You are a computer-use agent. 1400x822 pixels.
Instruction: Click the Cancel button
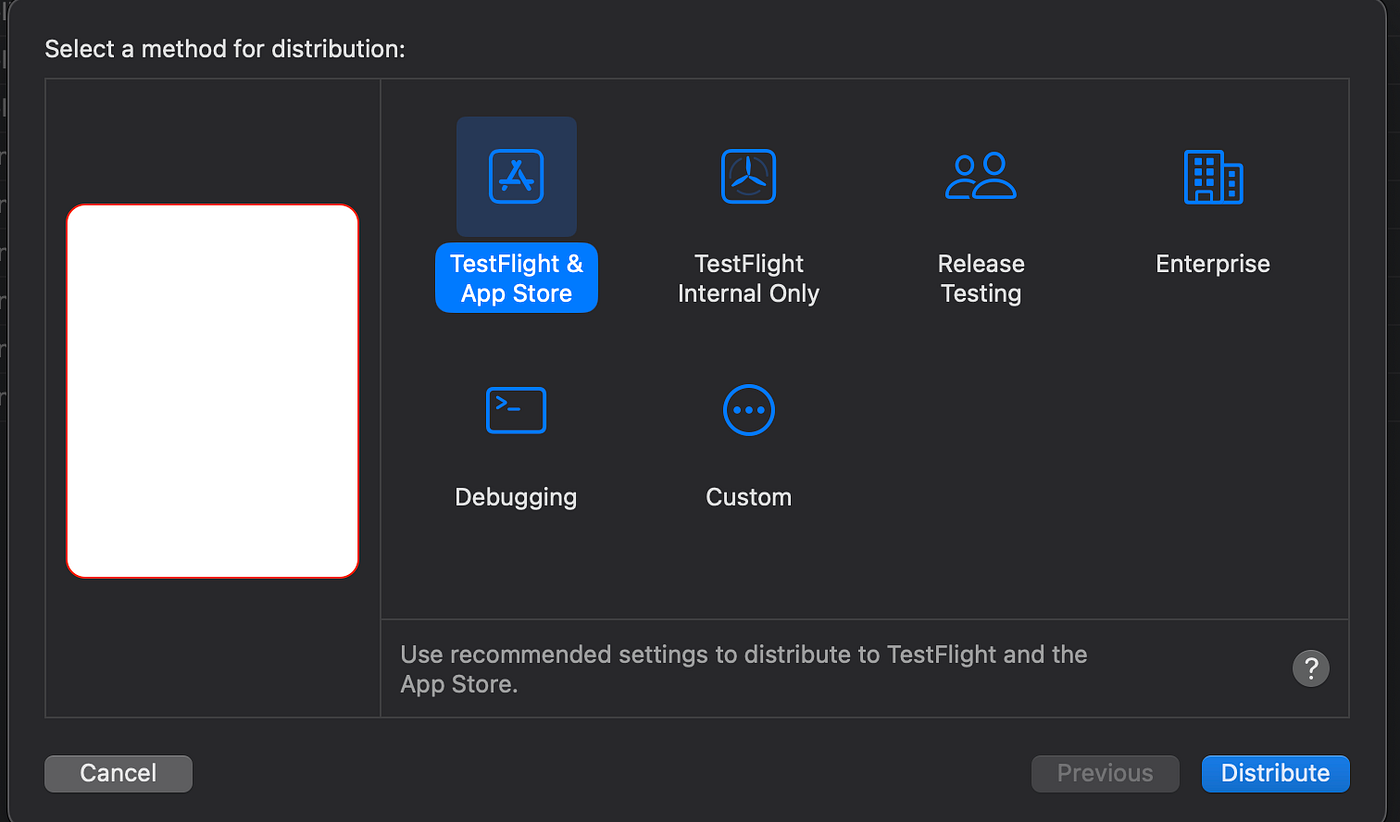pyautogui.click(x=118, y=773)
